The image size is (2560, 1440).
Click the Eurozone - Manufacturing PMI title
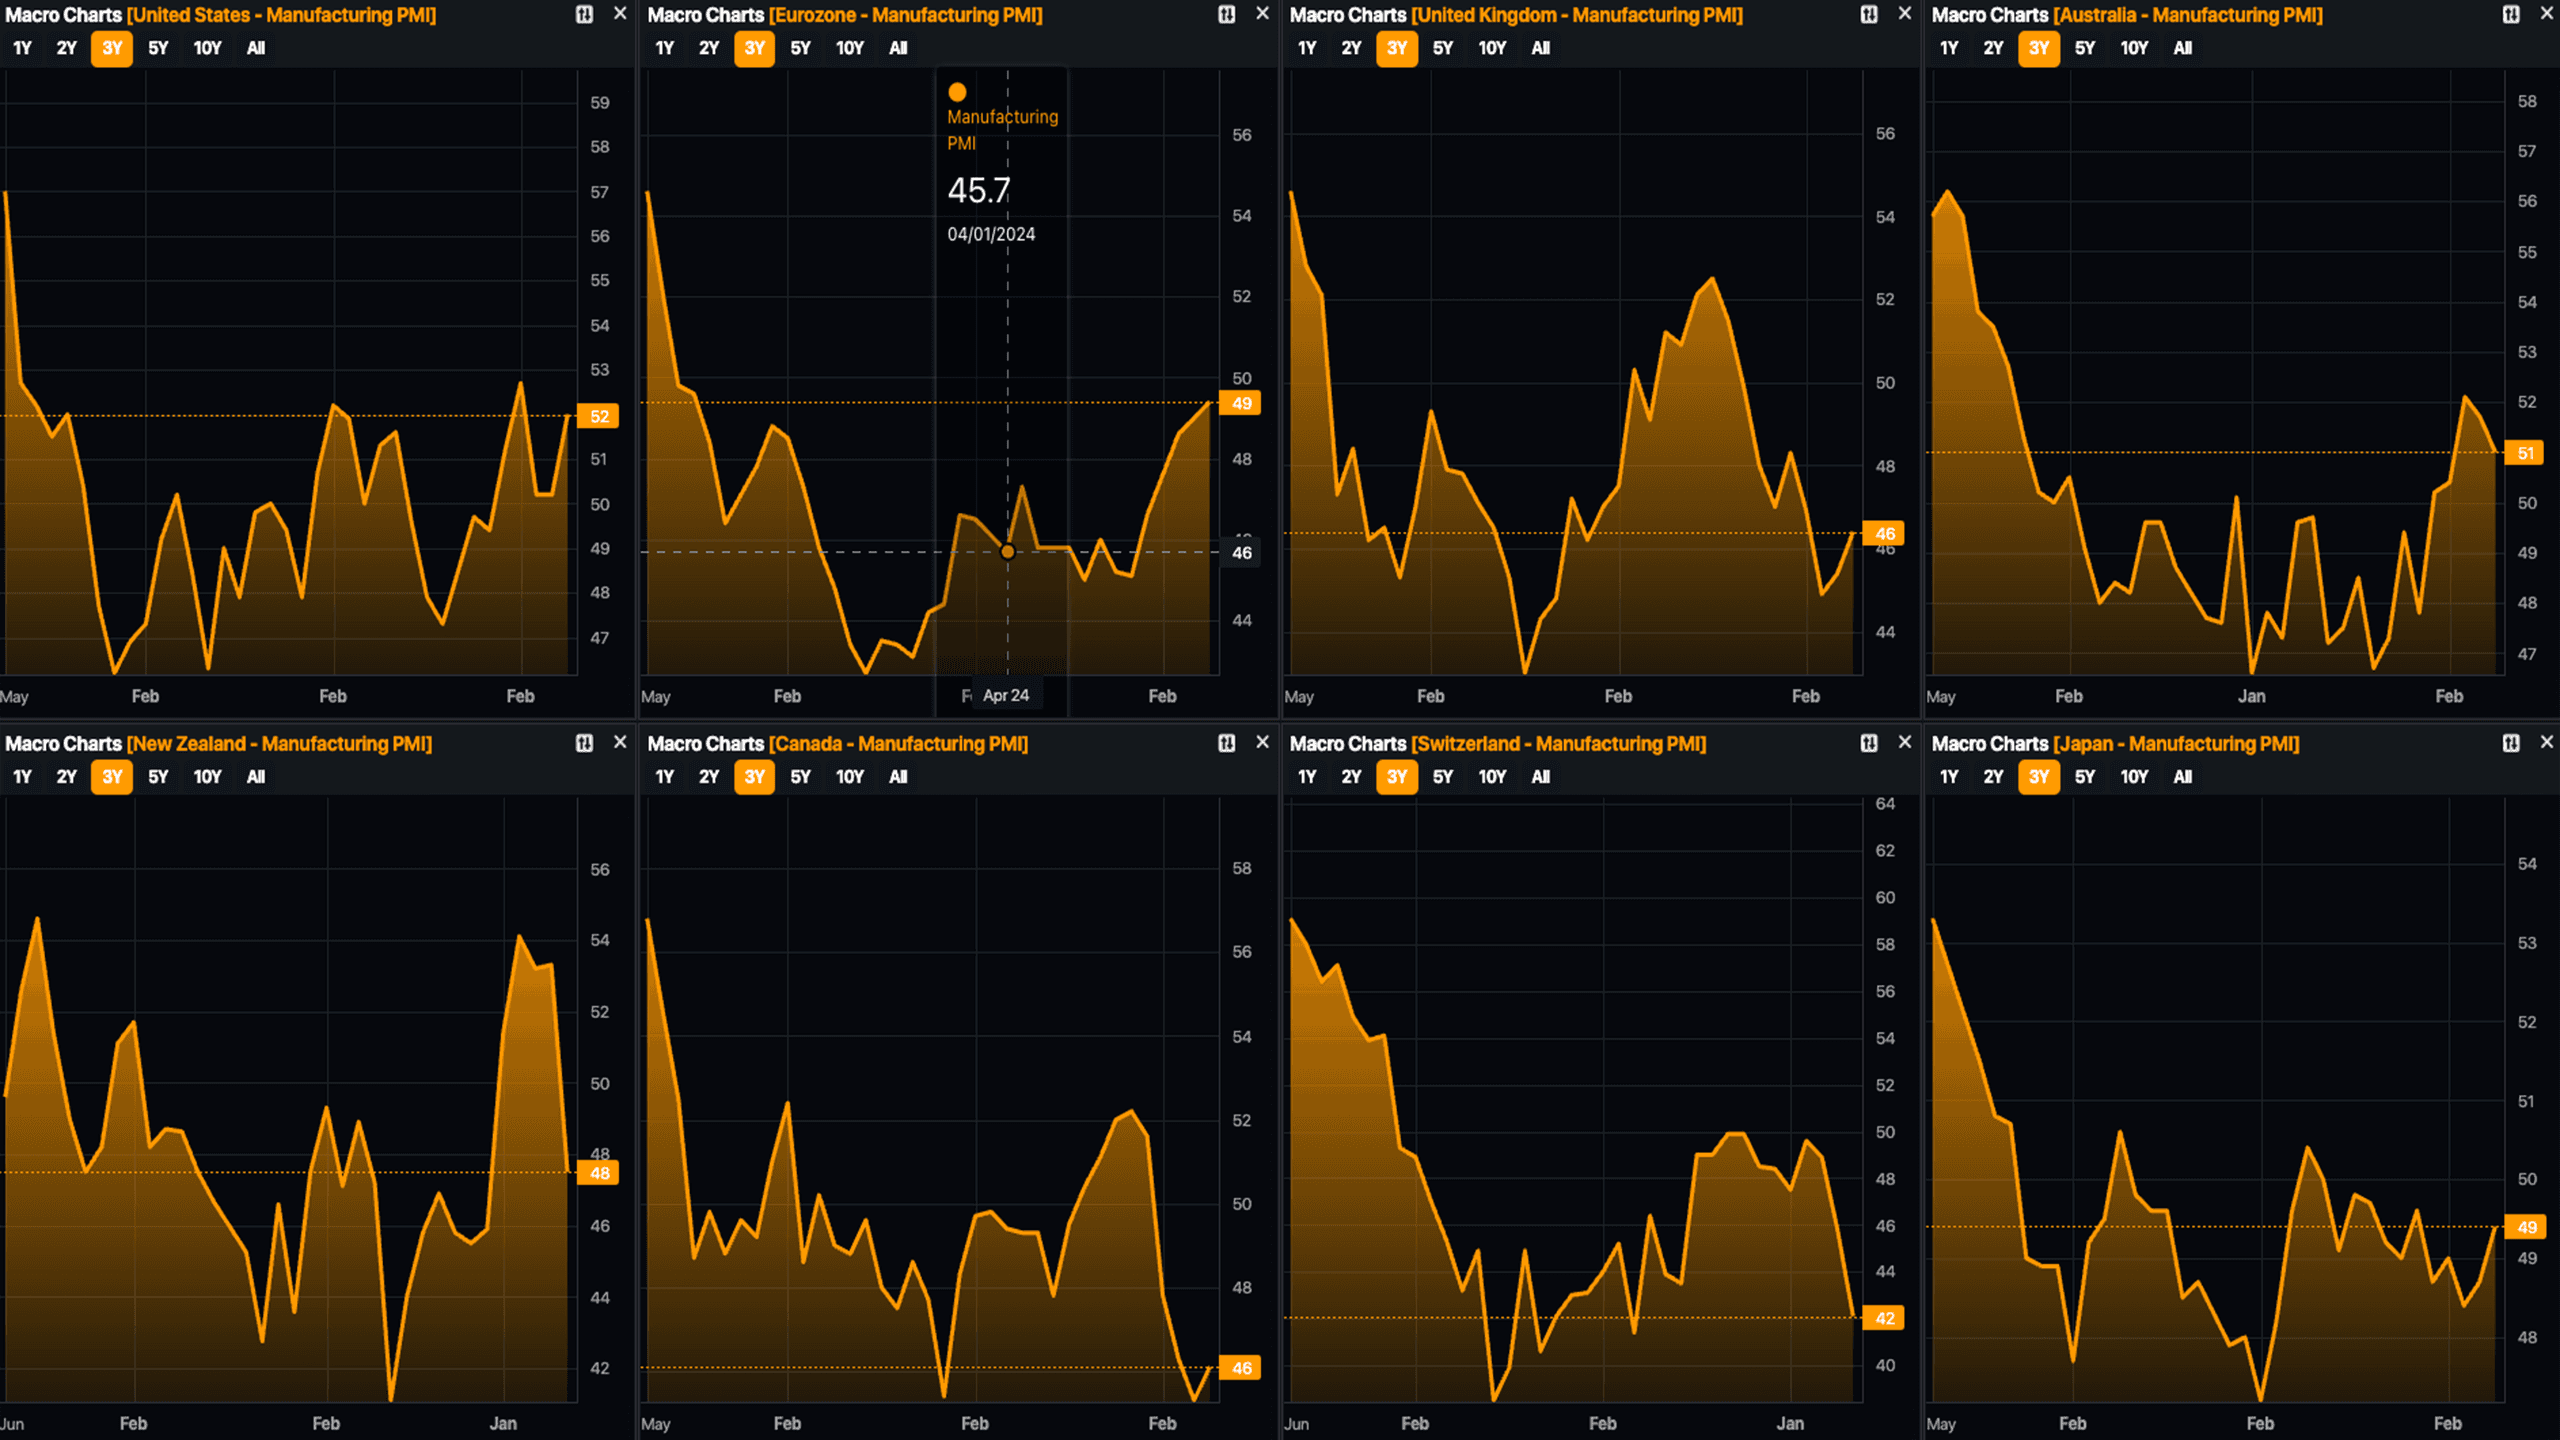(x=906, y=15)
